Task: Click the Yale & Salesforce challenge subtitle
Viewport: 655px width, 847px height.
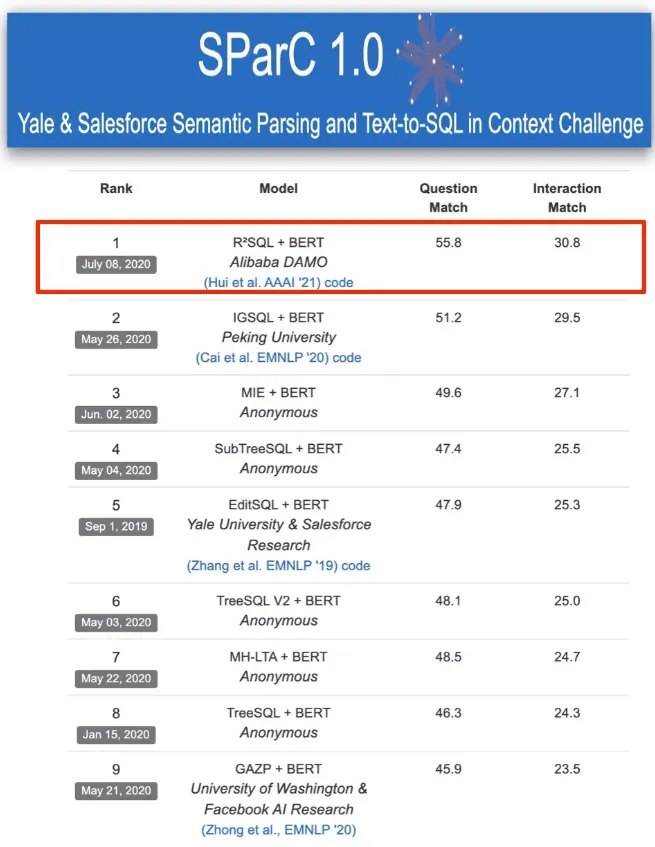Action: point(330,124)
